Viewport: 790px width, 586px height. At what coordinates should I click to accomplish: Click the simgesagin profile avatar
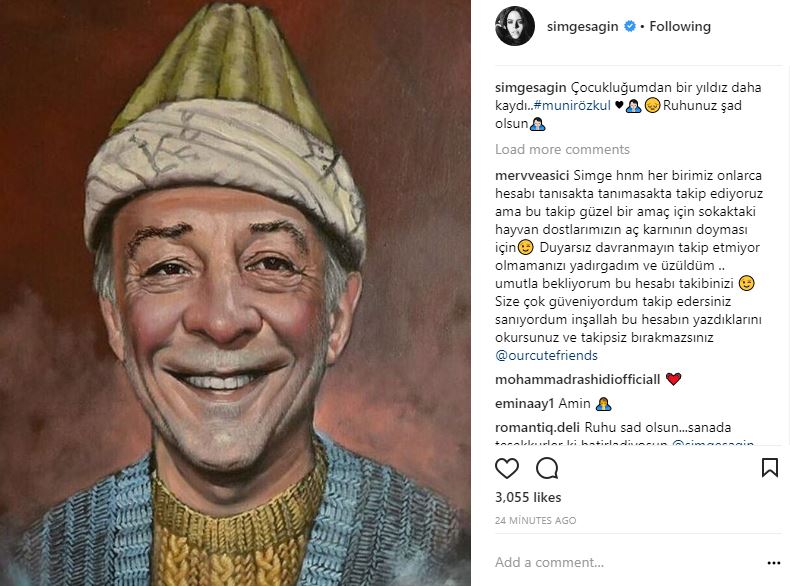[x=515, y=27]
